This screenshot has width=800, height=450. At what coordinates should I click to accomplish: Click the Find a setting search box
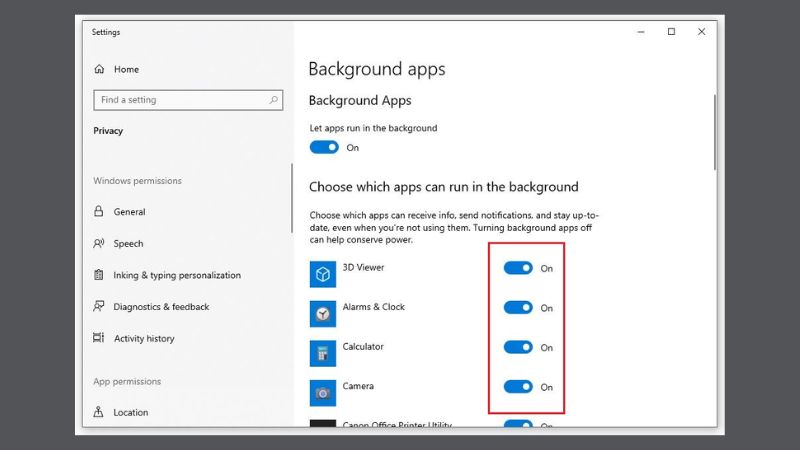(x=180, y=100)
